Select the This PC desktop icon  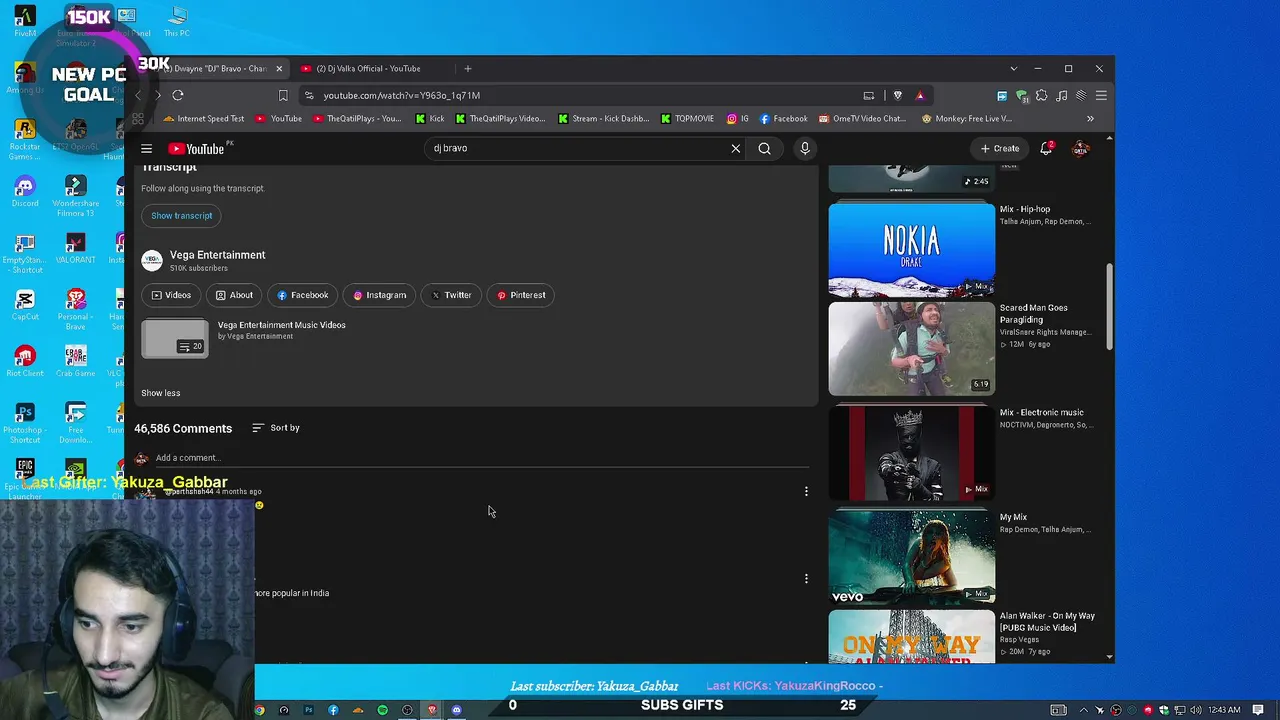(177, 21)
